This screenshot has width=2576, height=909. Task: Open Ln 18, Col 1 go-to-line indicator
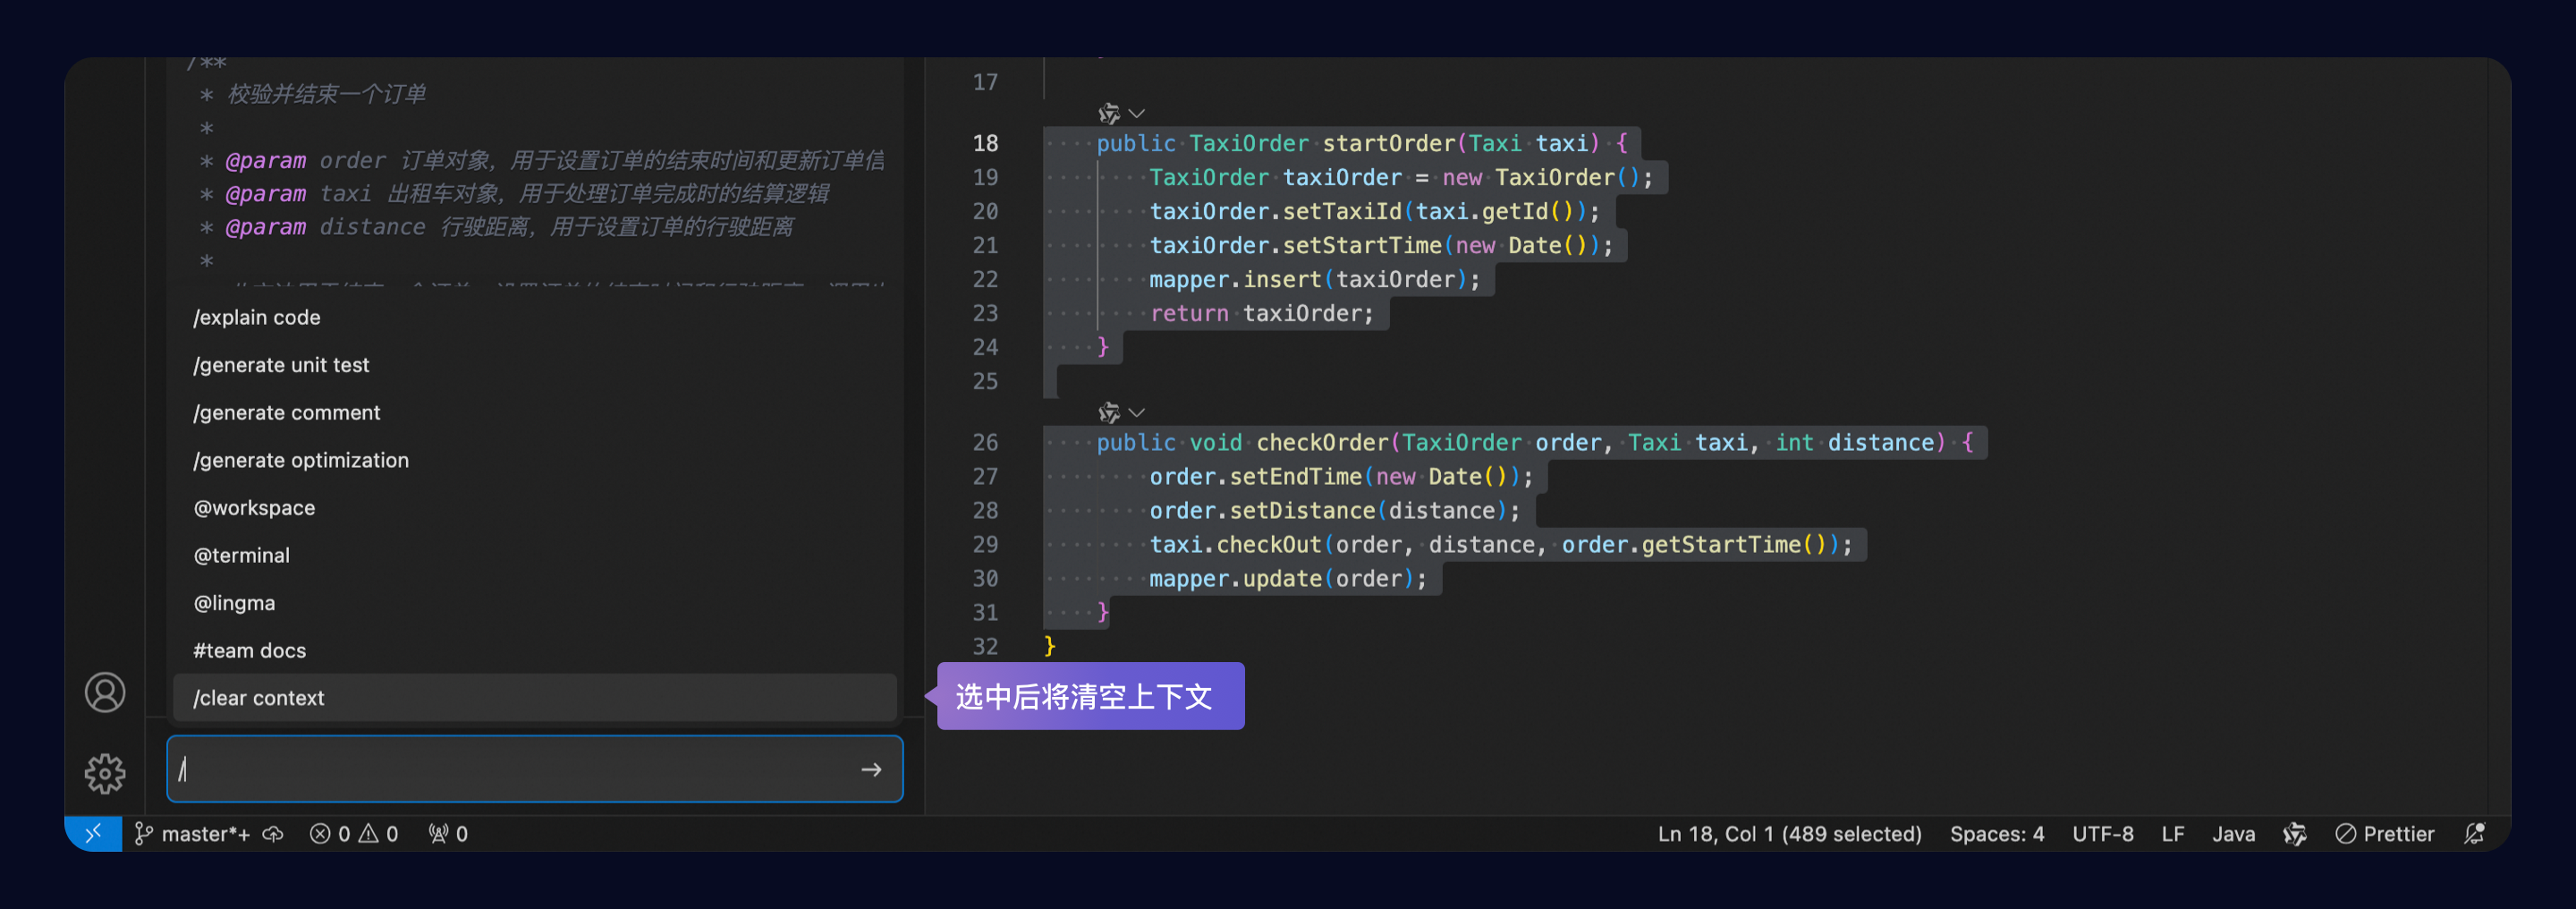point(1789,833)
